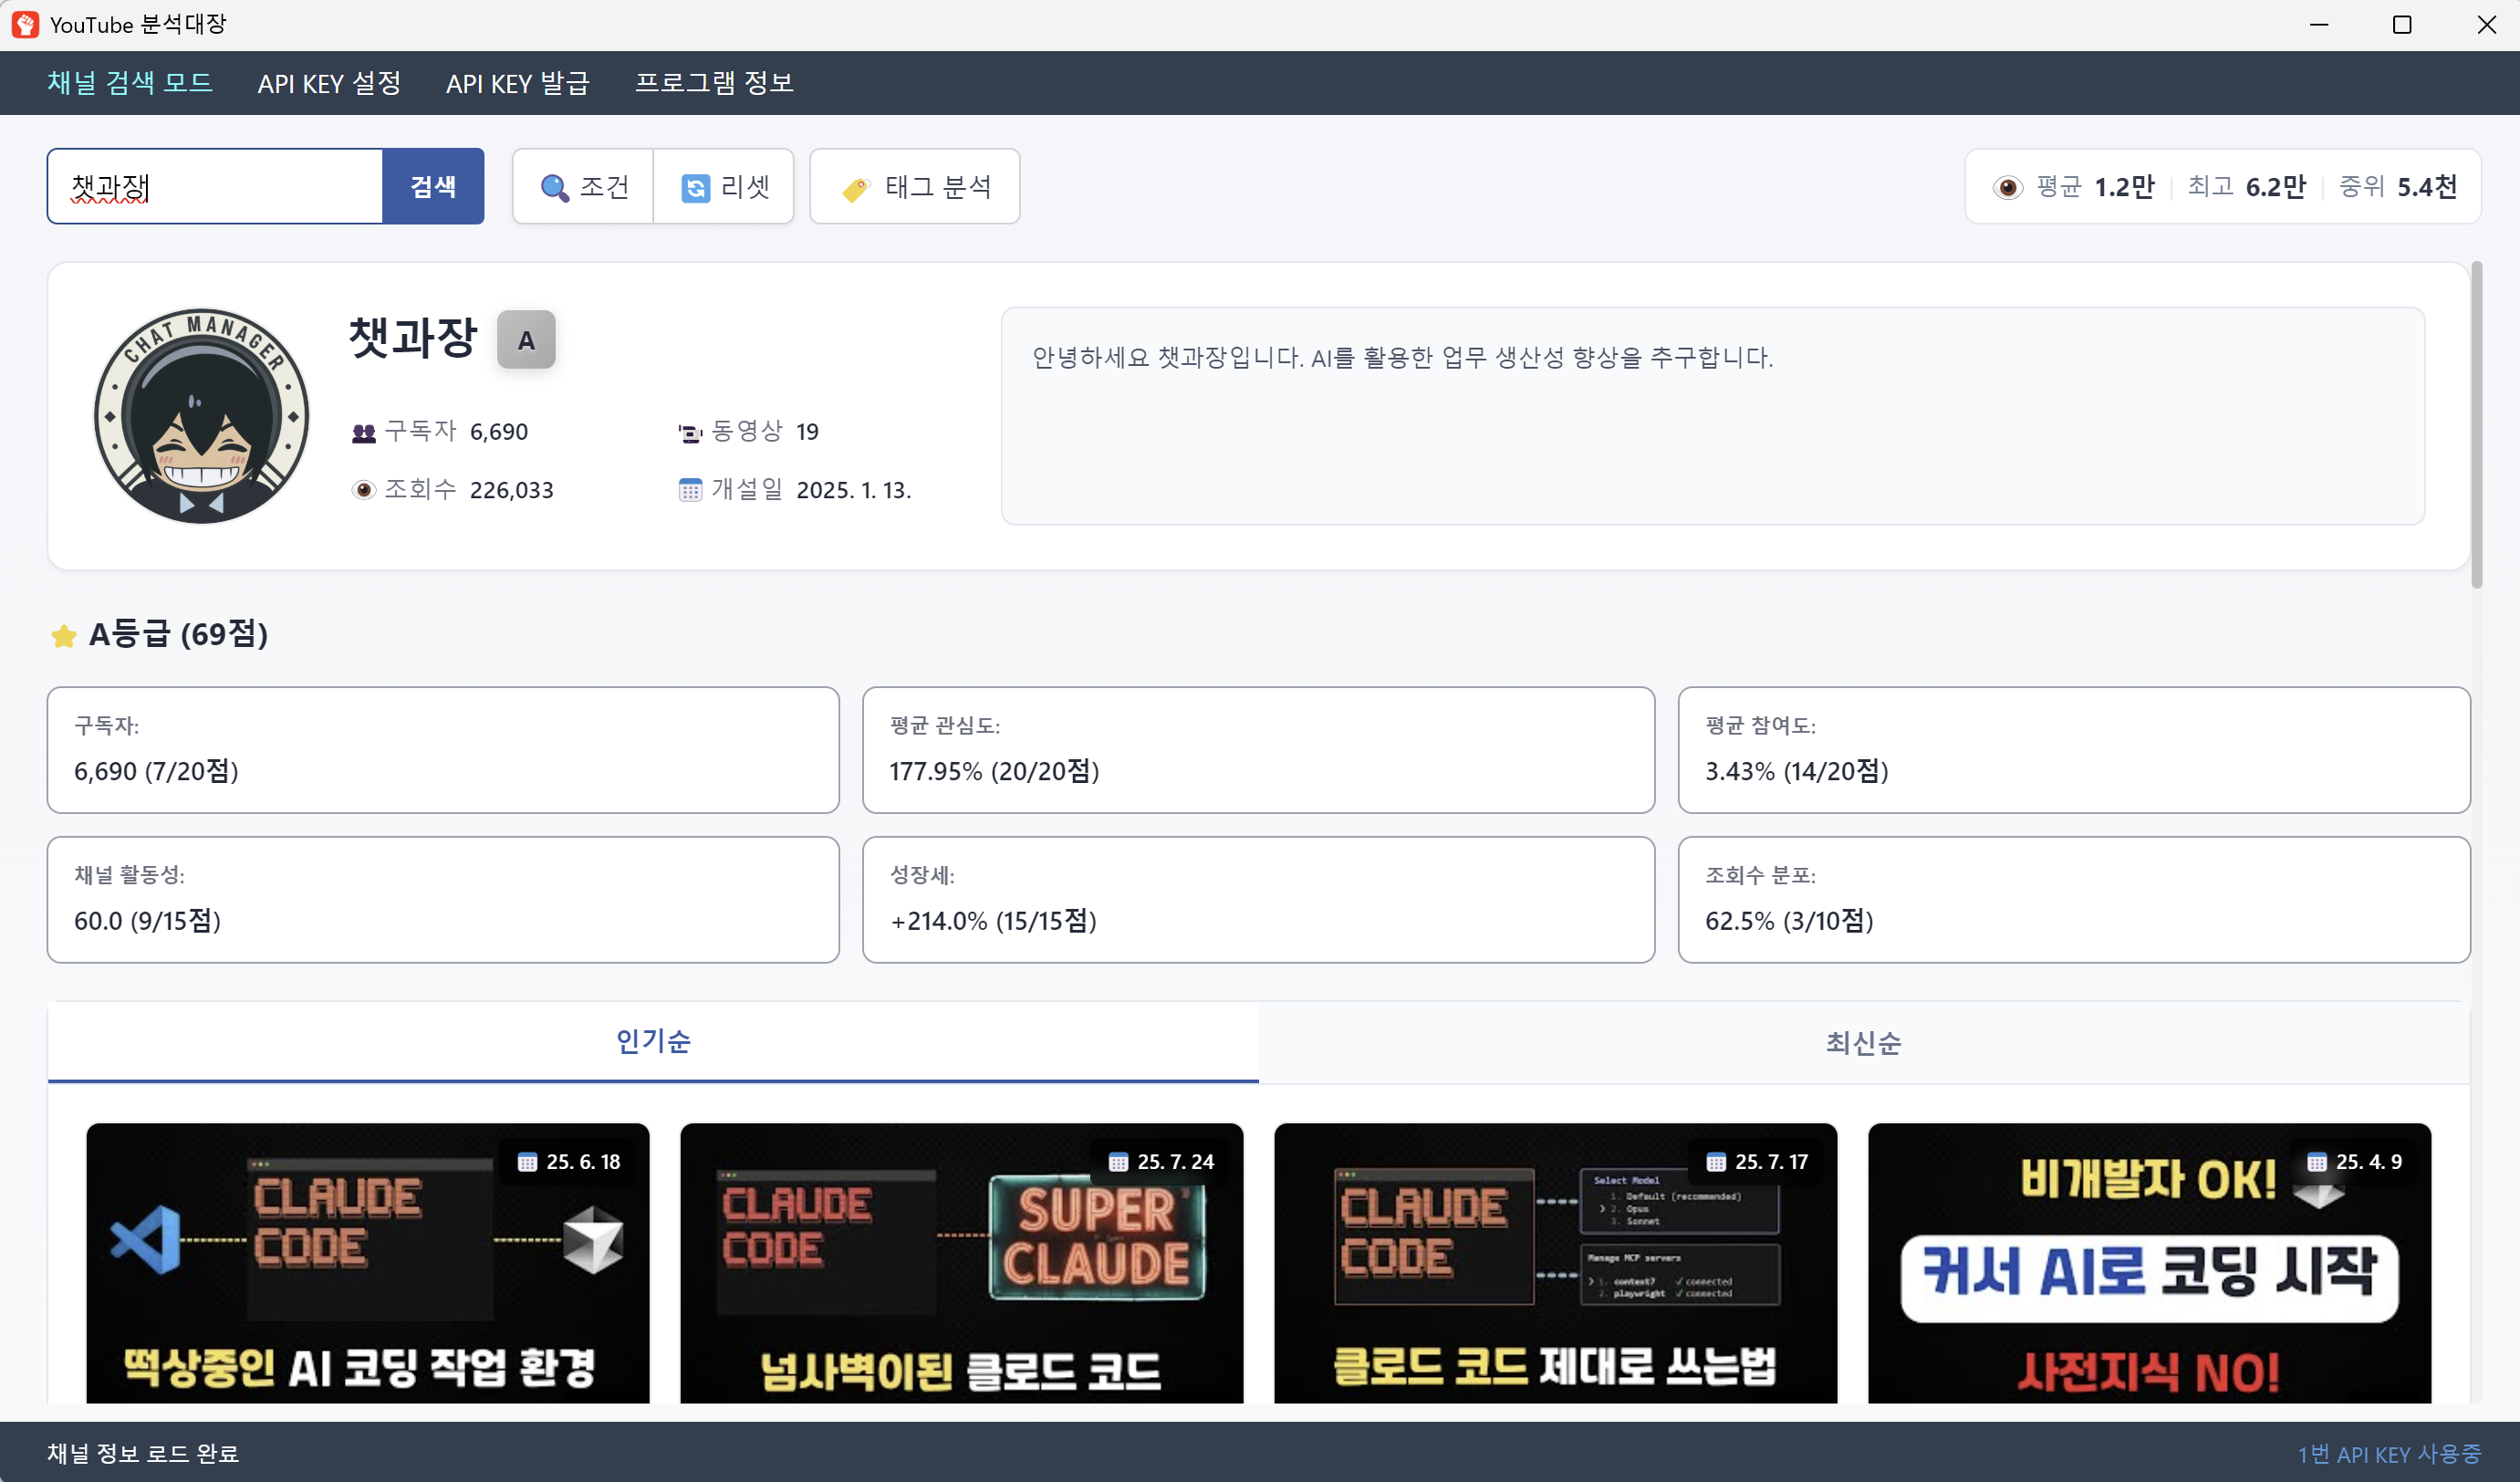Click the magnifier icon on the 조건 button
The width and height of the screenshot is (2520, 1482).
[x=556, y=186]
